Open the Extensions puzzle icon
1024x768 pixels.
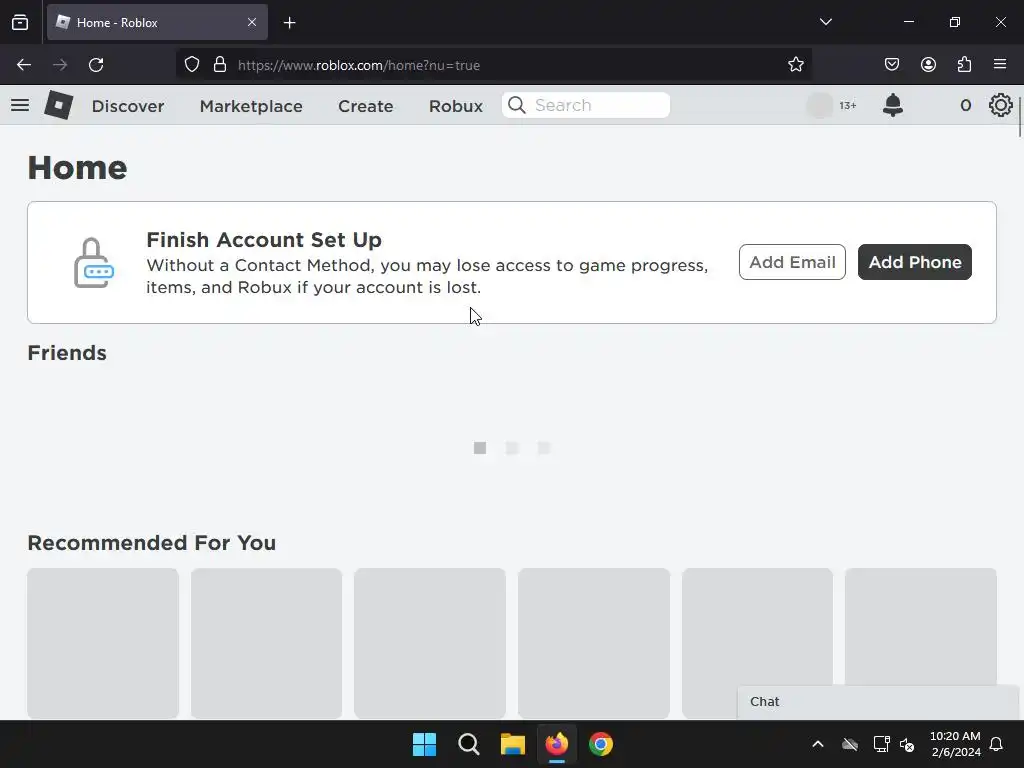pyautogui.click(x=964, y=64)
